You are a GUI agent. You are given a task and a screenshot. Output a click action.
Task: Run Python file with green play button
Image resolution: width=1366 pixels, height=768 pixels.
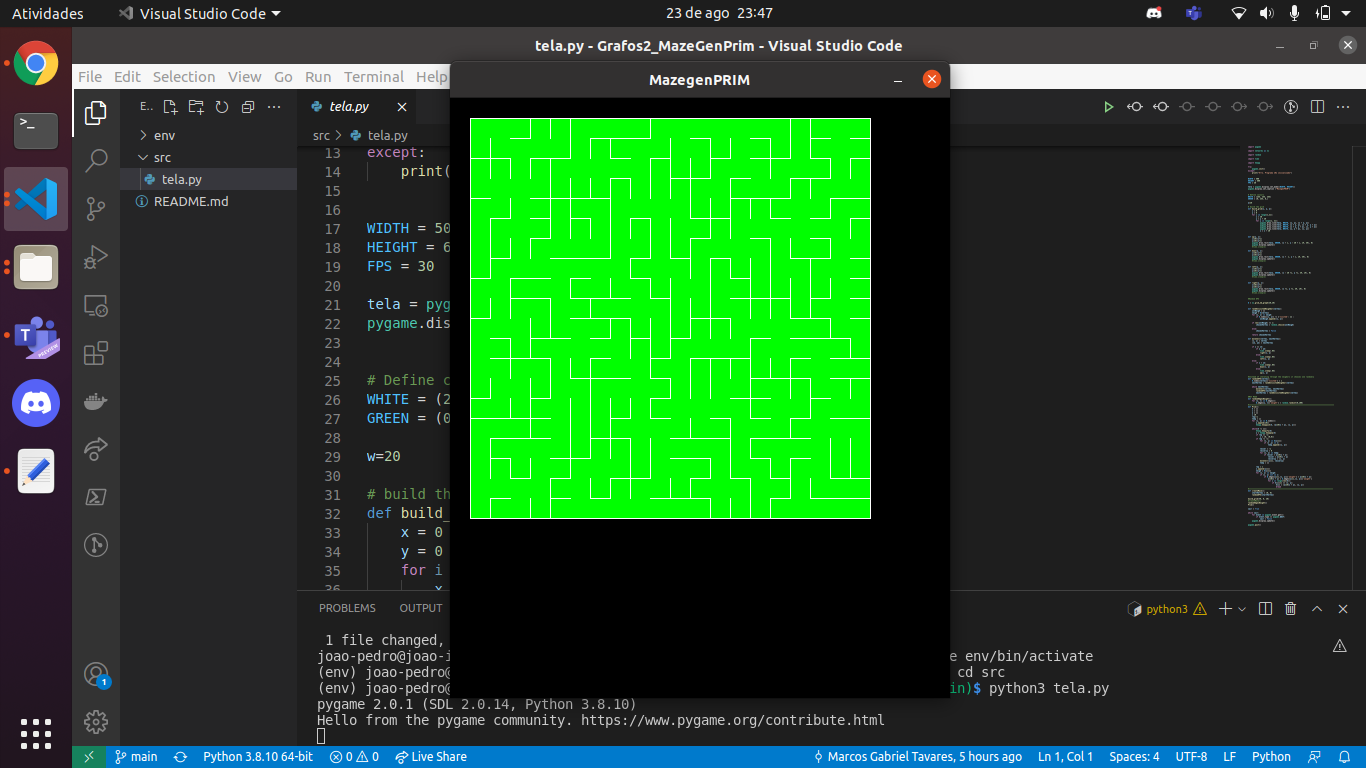[x=1108, y=107]
